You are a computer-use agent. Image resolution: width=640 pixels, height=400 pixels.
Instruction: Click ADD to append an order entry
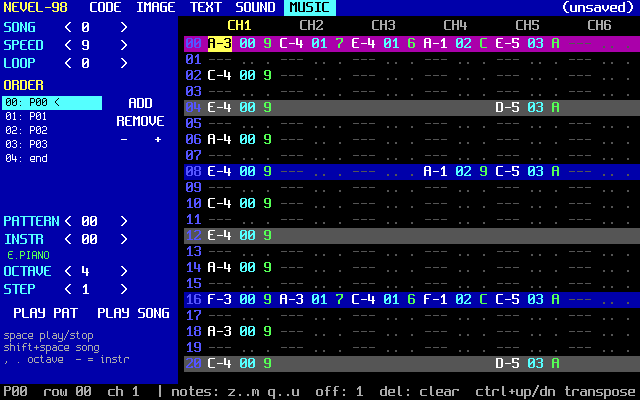[140, 103]
